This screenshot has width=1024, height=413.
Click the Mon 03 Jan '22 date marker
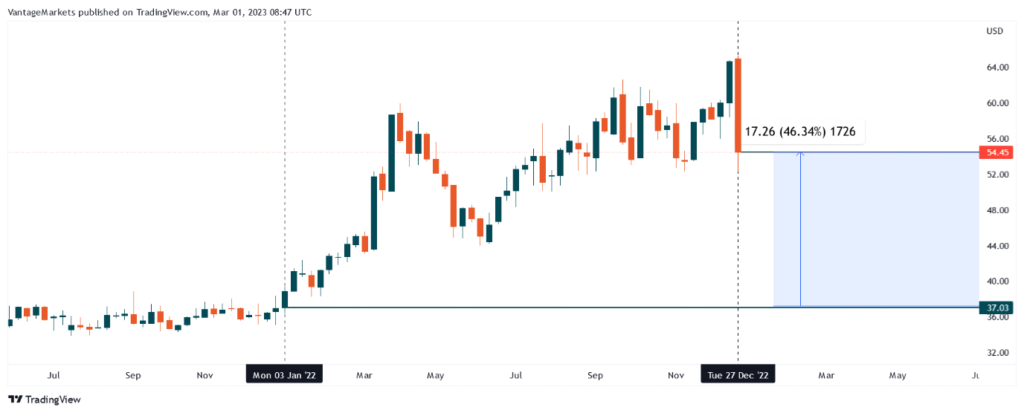(285, 375)
